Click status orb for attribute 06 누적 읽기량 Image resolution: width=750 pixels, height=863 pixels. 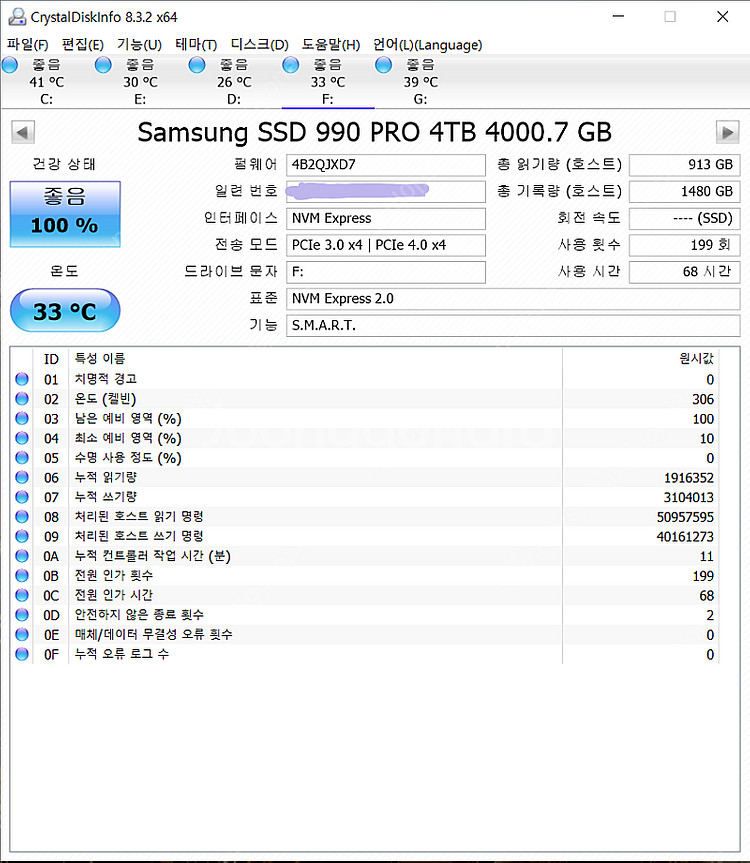[22, 477]
